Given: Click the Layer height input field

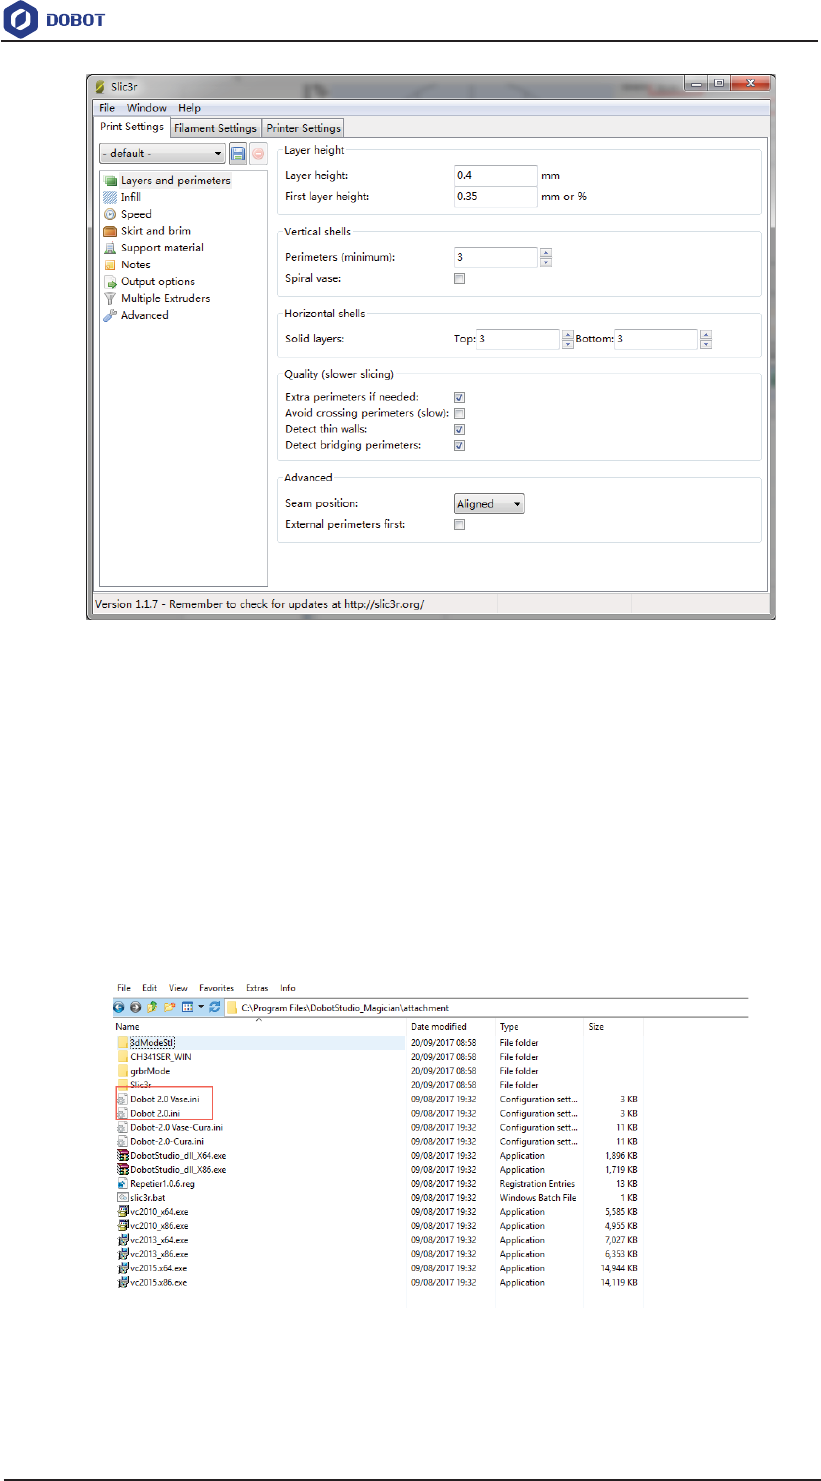Looking at the screenshot, I should click(x=496, y=175).
